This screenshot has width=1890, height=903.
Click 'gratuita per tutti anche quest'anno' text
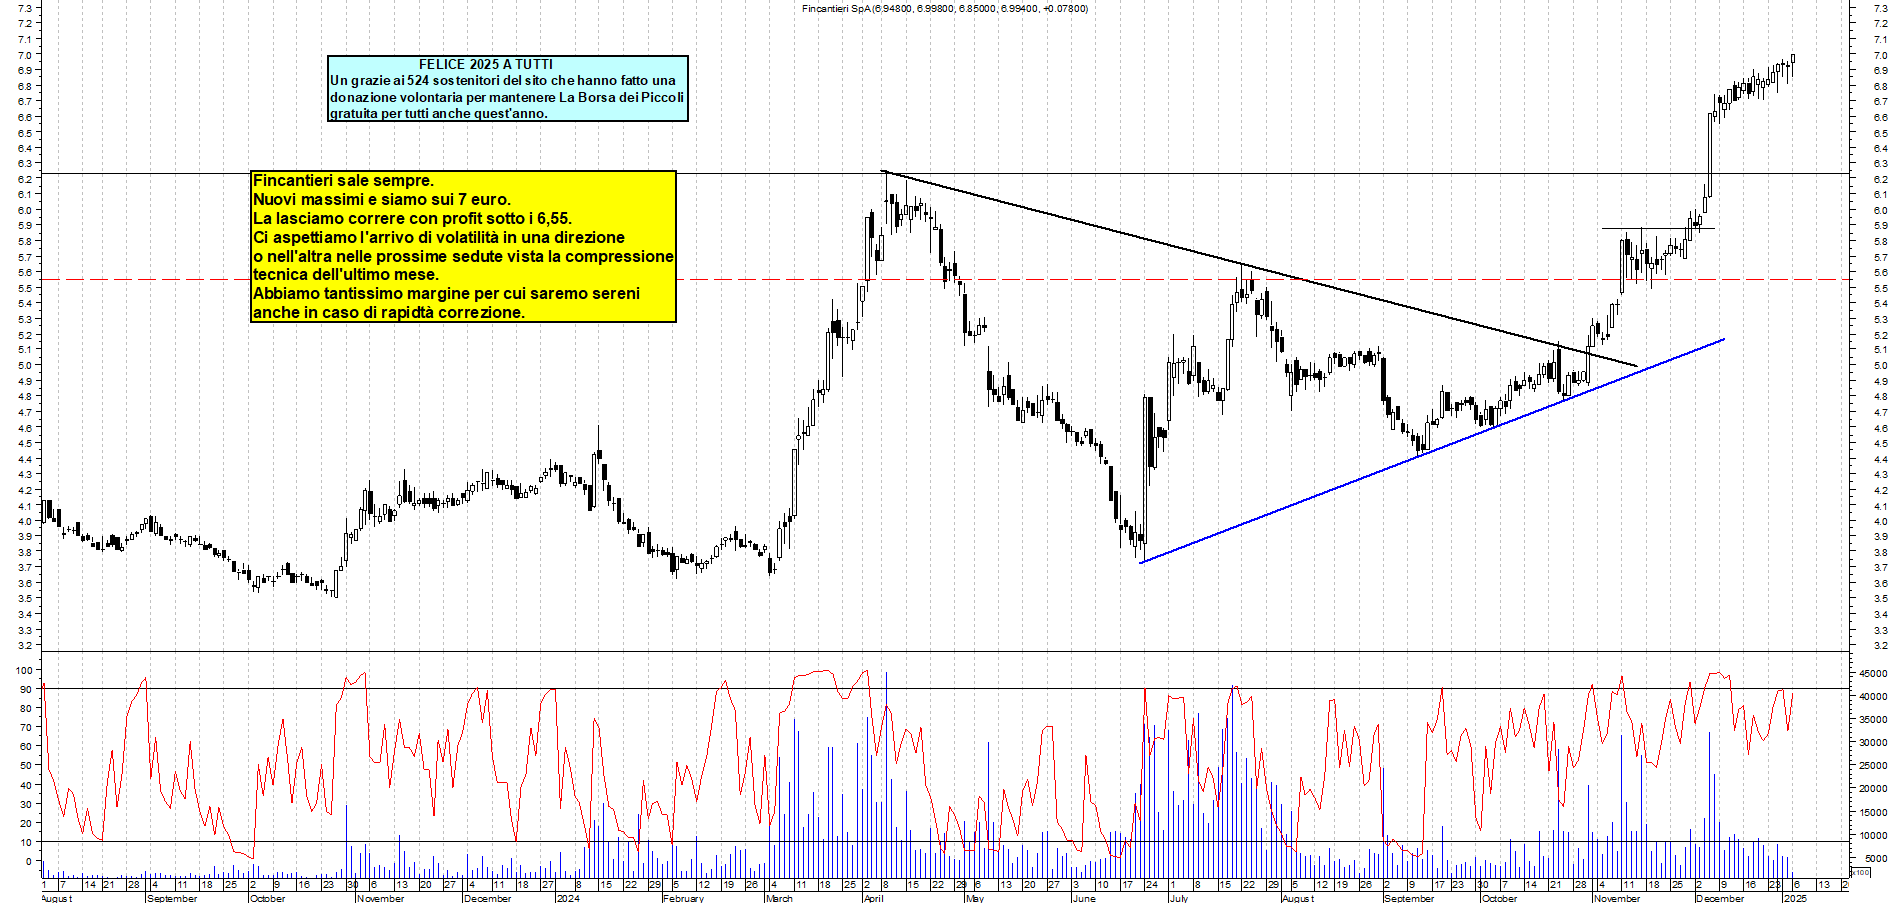[439, 113]
